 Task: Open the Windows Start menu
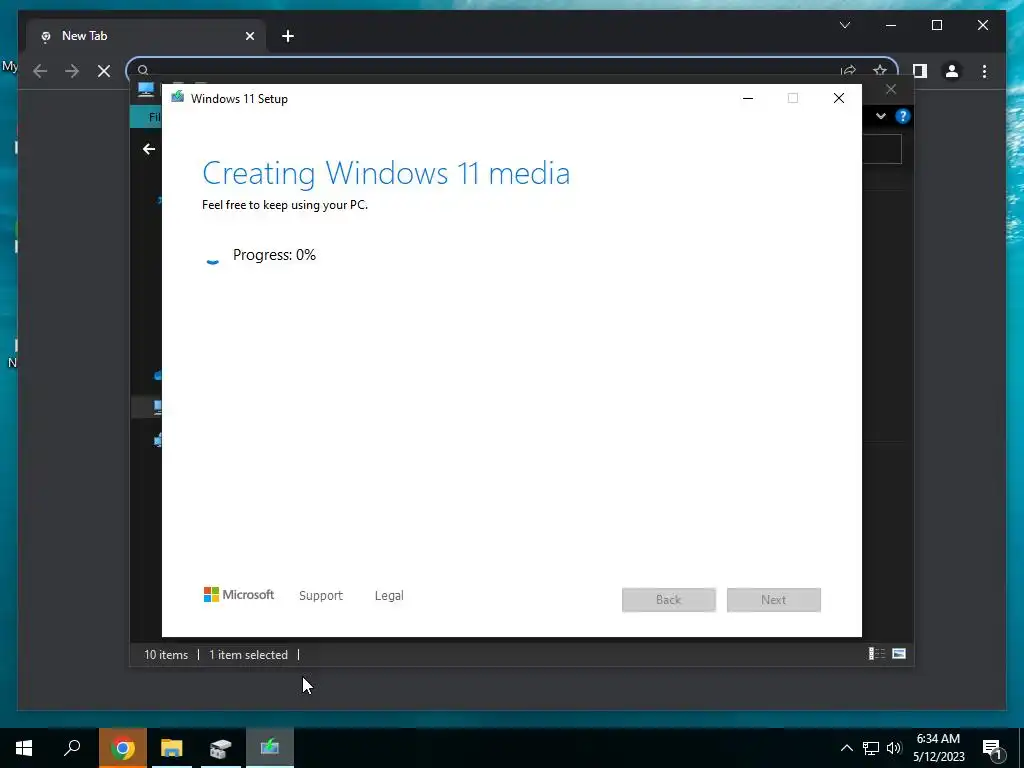click(24, 748)
